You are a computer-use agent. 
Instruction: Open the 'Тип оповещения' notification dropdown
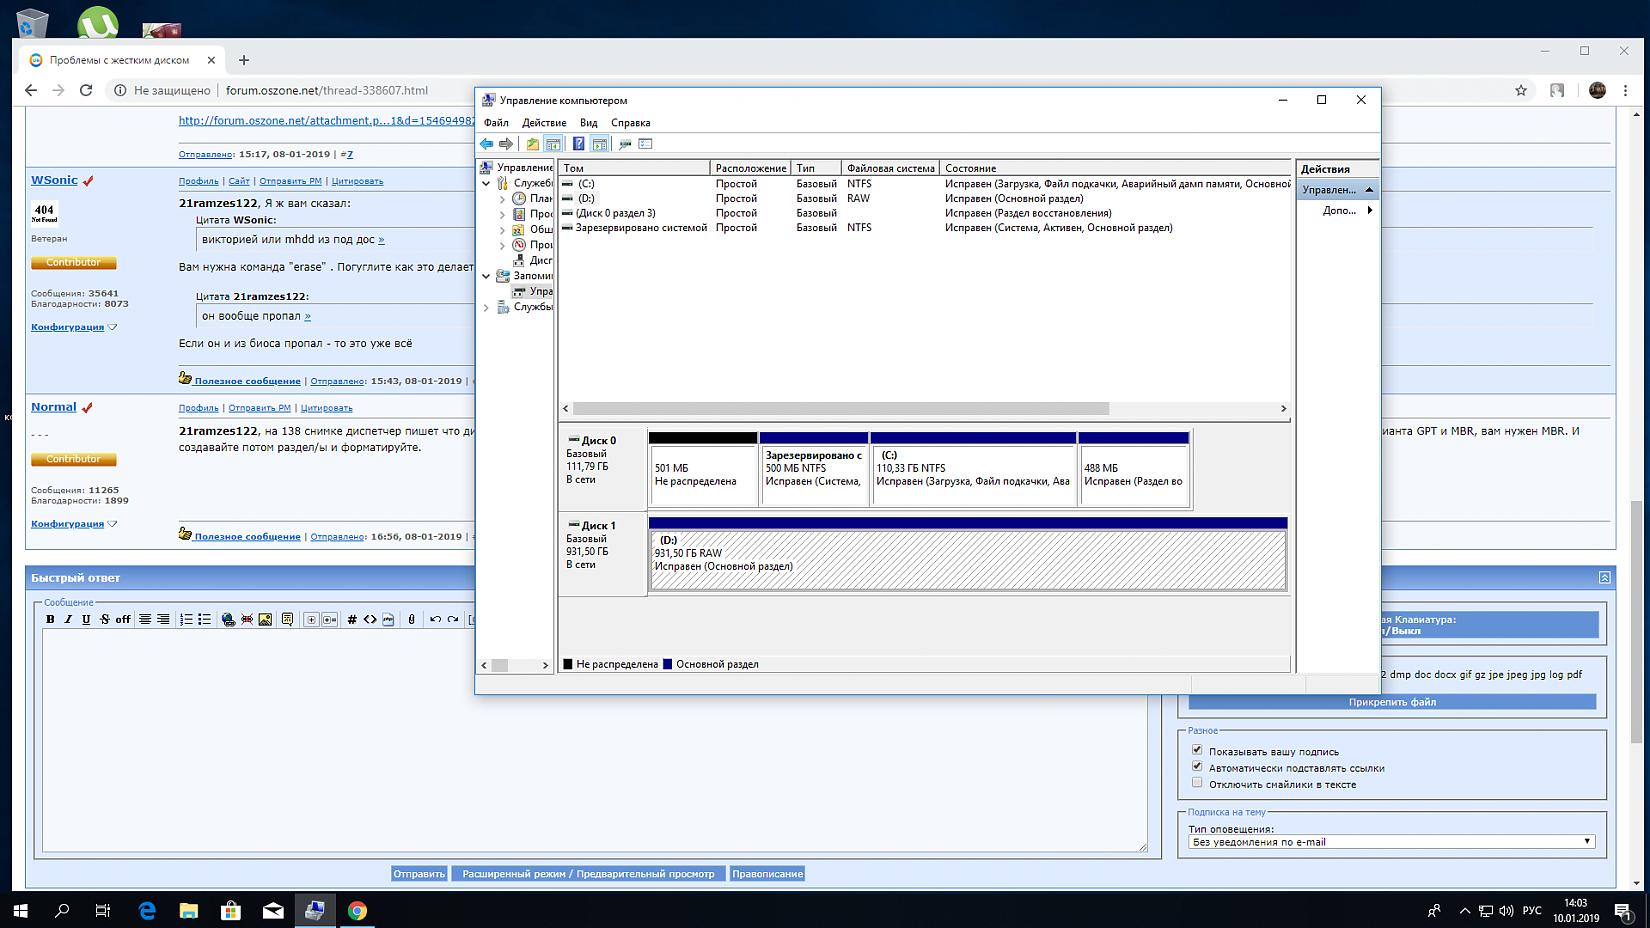coord(1391,842)
